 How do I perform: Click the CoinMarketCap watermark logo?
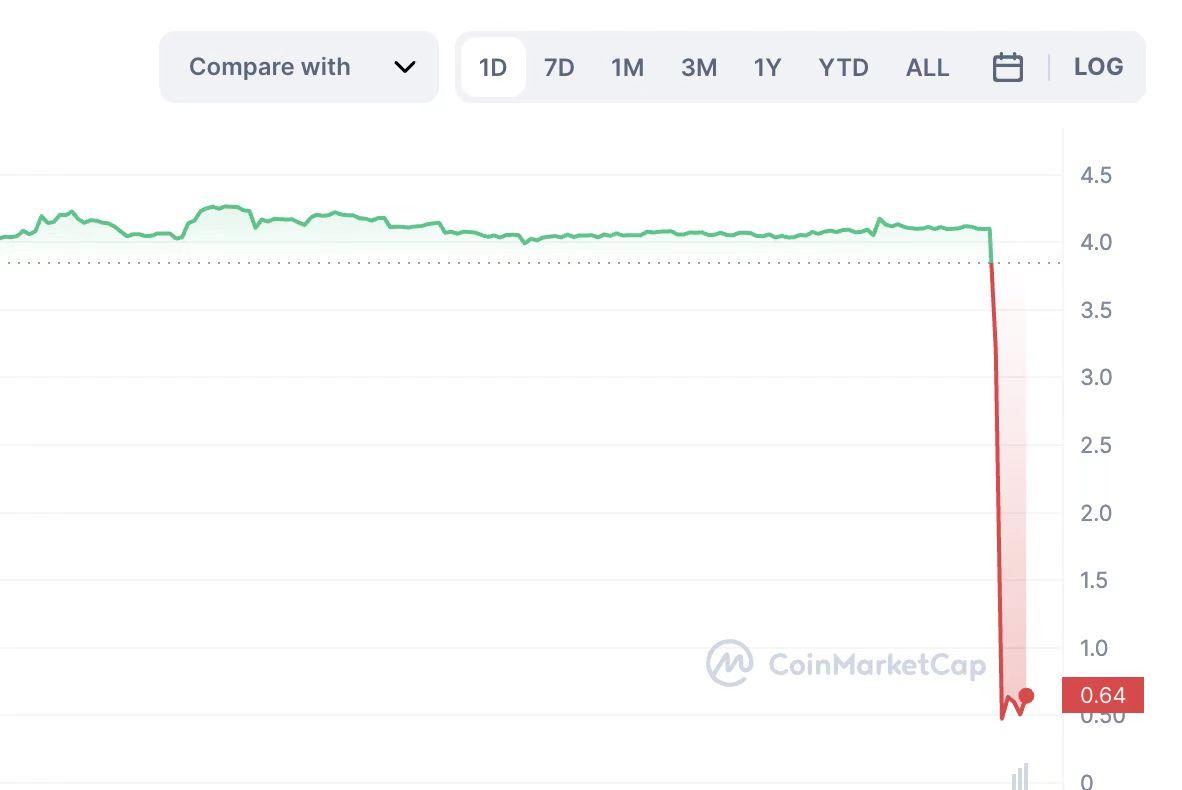(x=731, y=662)
